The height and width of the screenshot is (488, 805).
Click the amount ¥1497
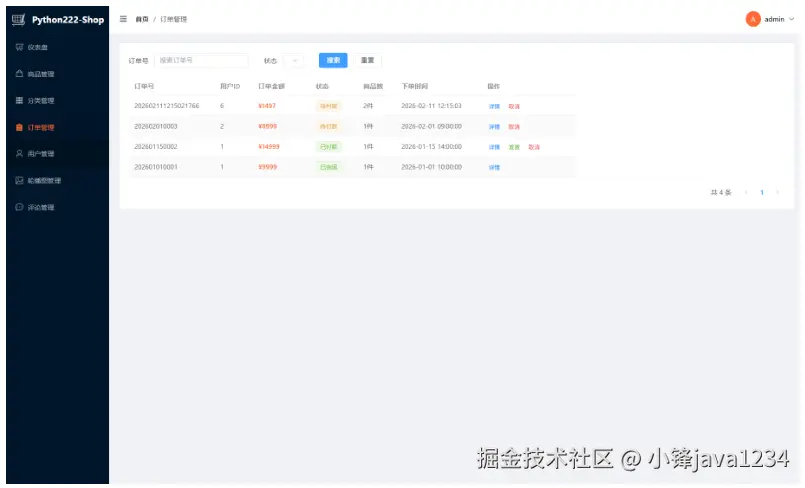(x=267, y=106)
